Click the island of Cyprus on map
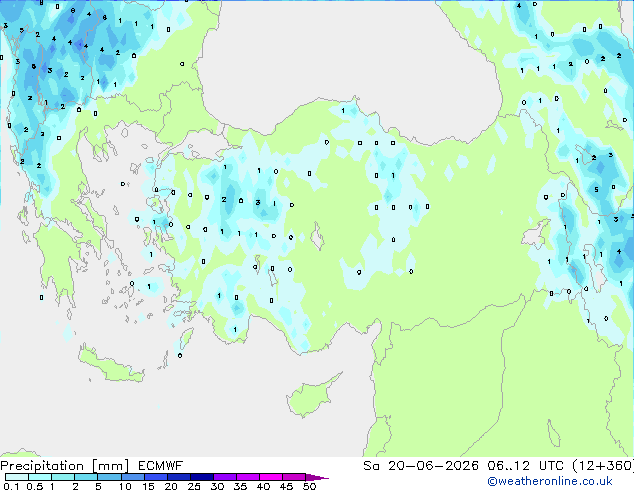 click(309, 396)
